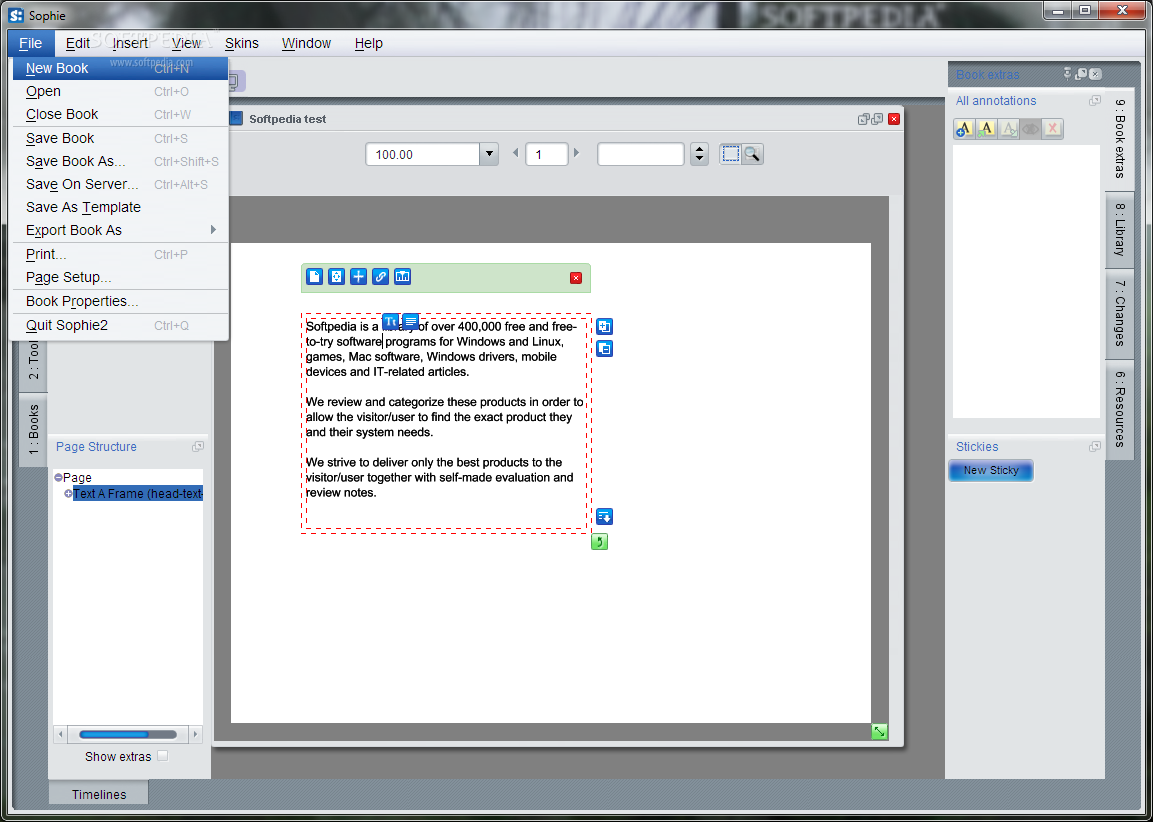
Task: Click the New Sticky button
Action: pyautogui.click(x=990, y=471)
